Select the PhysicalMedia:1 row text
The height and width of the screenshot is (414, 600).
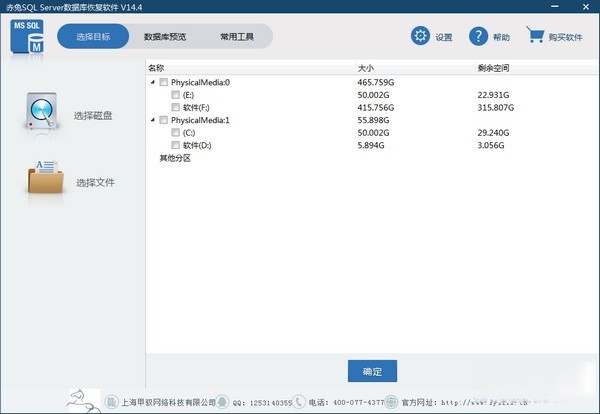[200, 120]
